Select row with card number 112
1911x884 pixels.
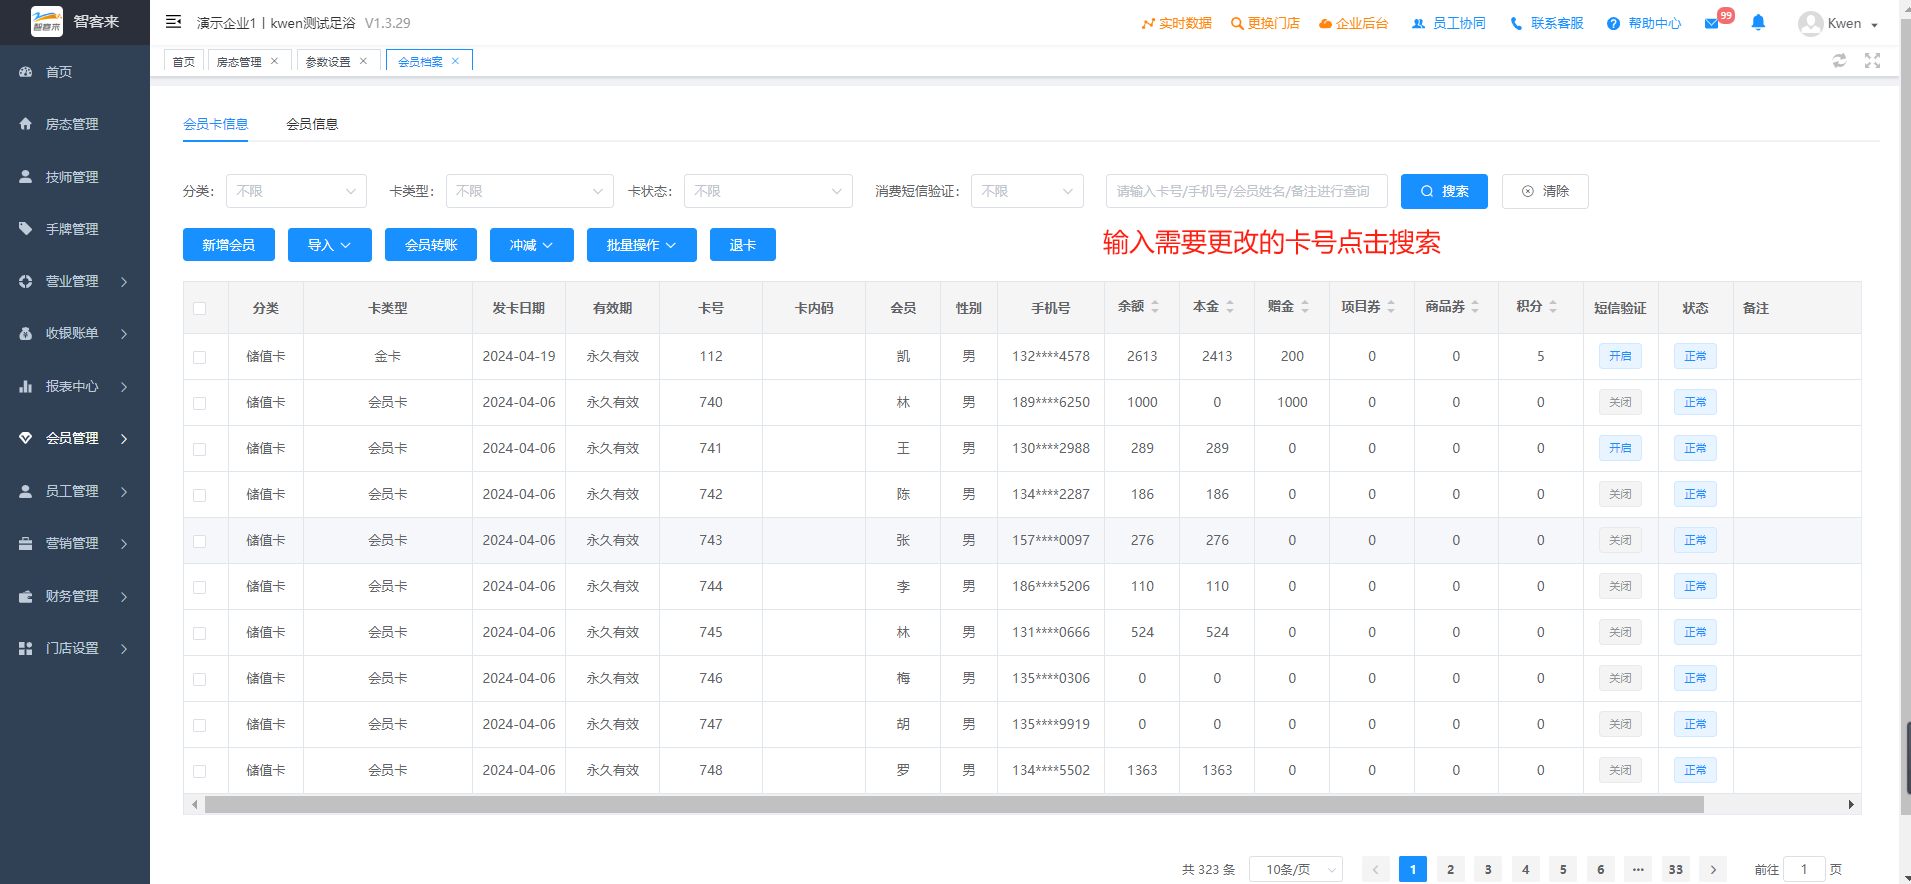tap(200, 357)
